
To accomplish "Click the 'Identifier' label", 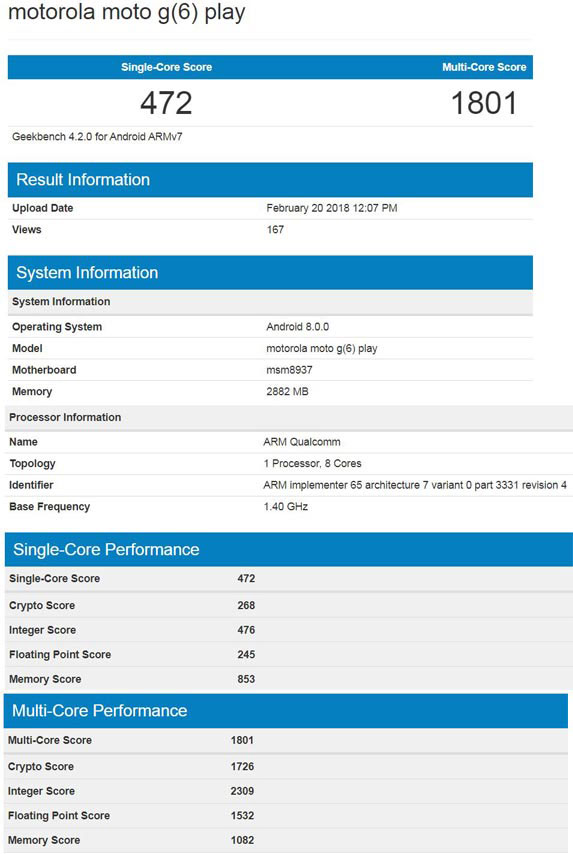I will tap(31, 485).
